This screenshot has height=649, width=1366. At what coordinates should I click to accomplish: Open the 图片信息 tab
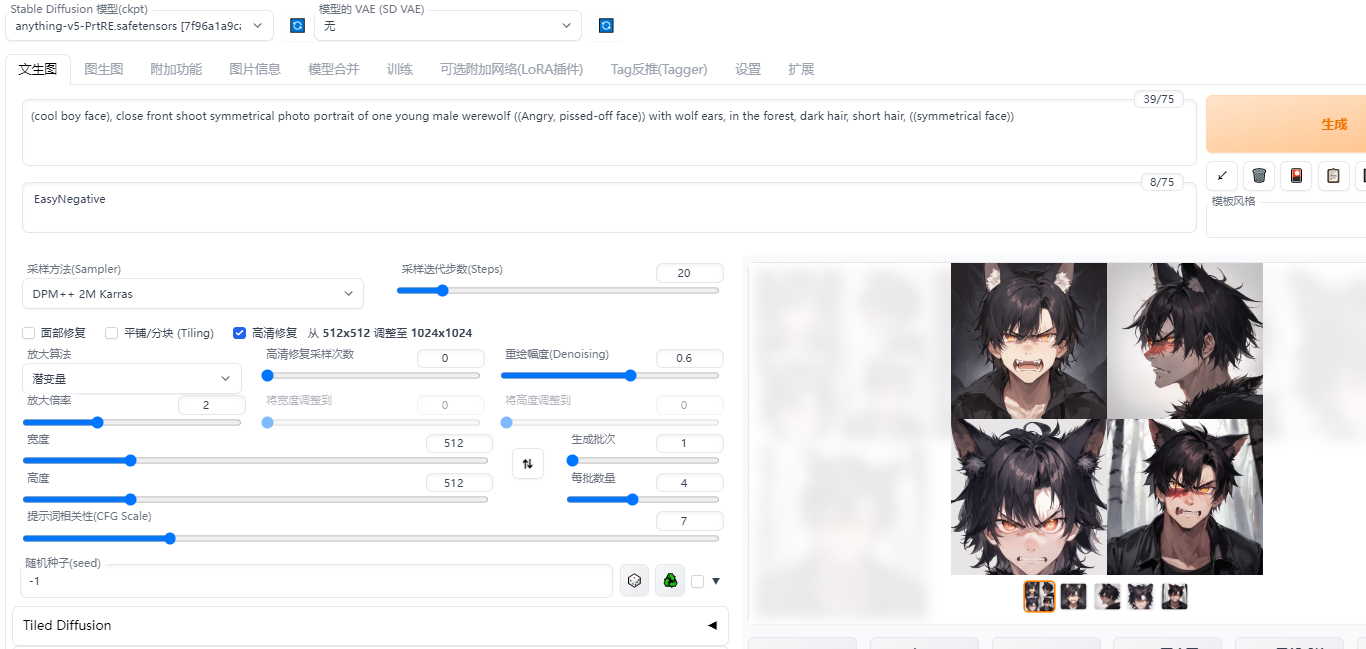click(255, 69)
